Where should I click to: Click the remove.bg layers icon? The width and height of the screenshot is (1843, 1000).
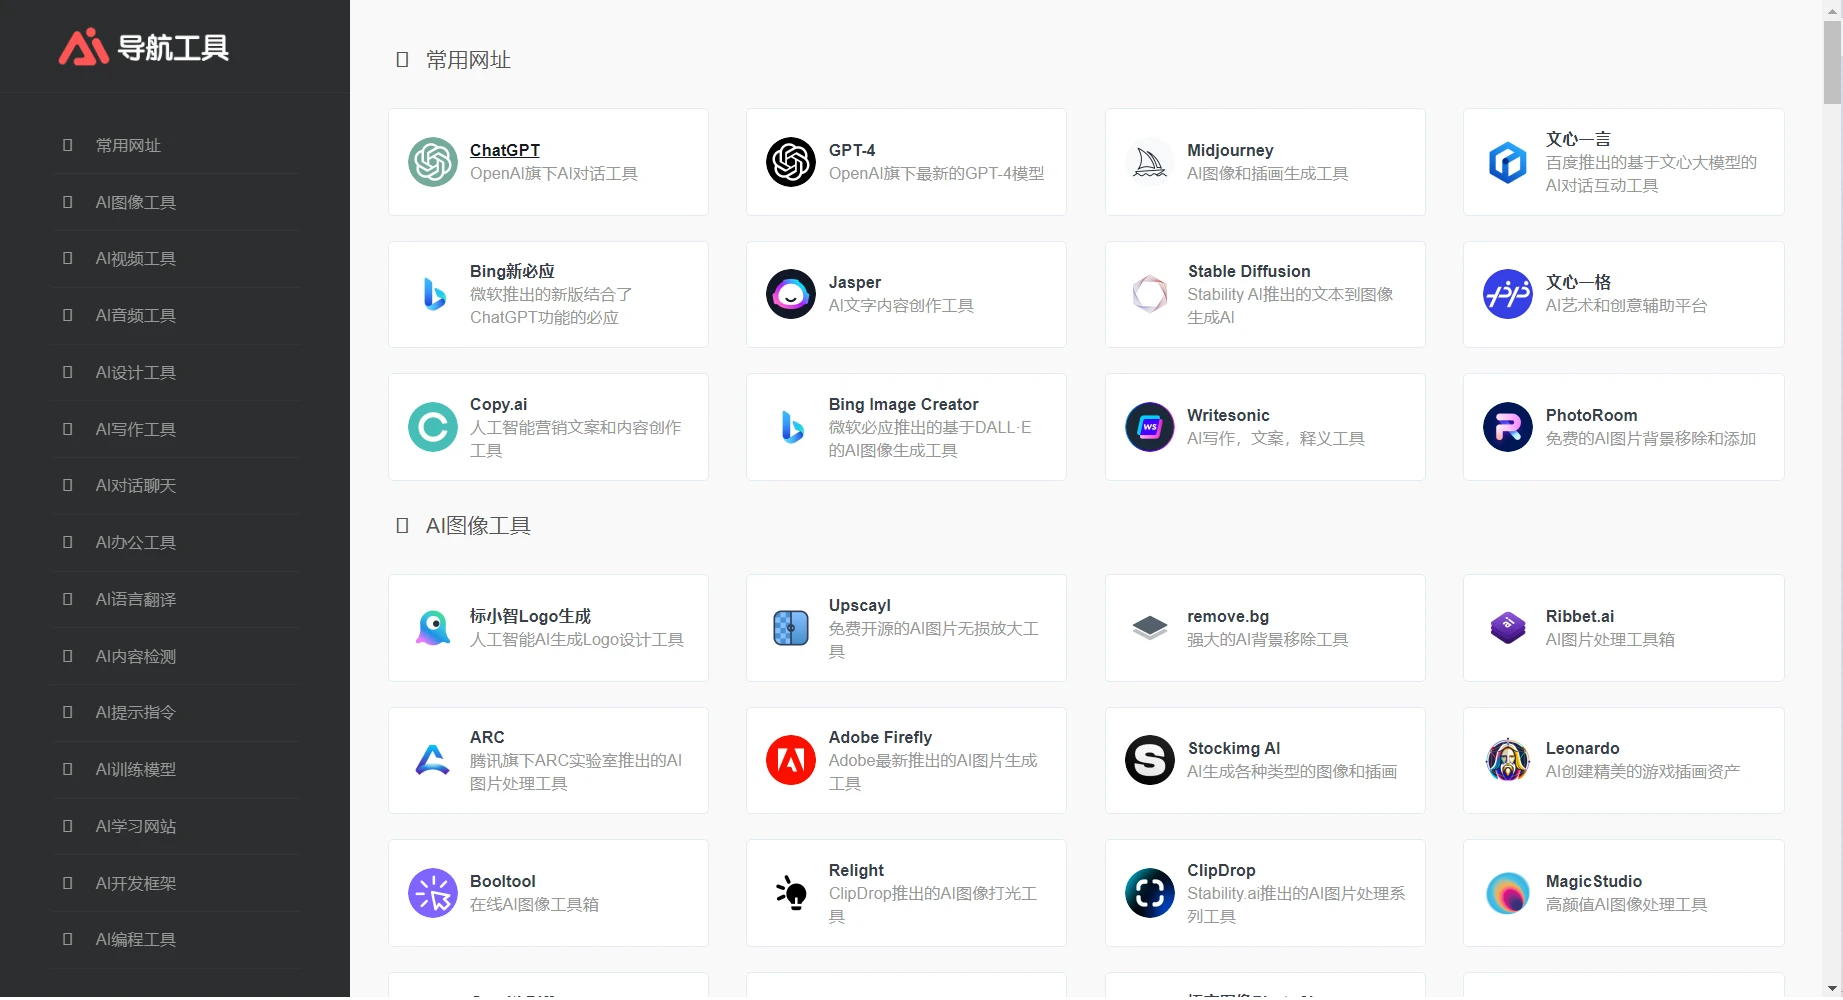pyautogui.click(x=1150, y=628)
